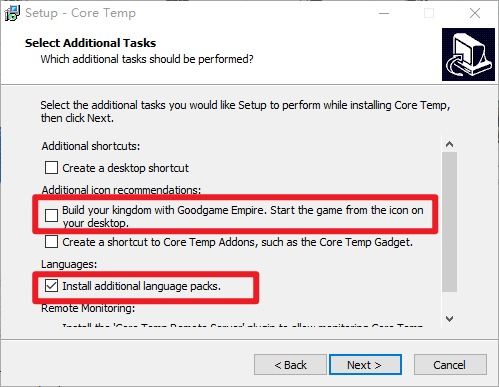Viewport: 499px width, 387px height.
Task: Click the Select Additional Tasks heading
Action: tap(90, 43)
